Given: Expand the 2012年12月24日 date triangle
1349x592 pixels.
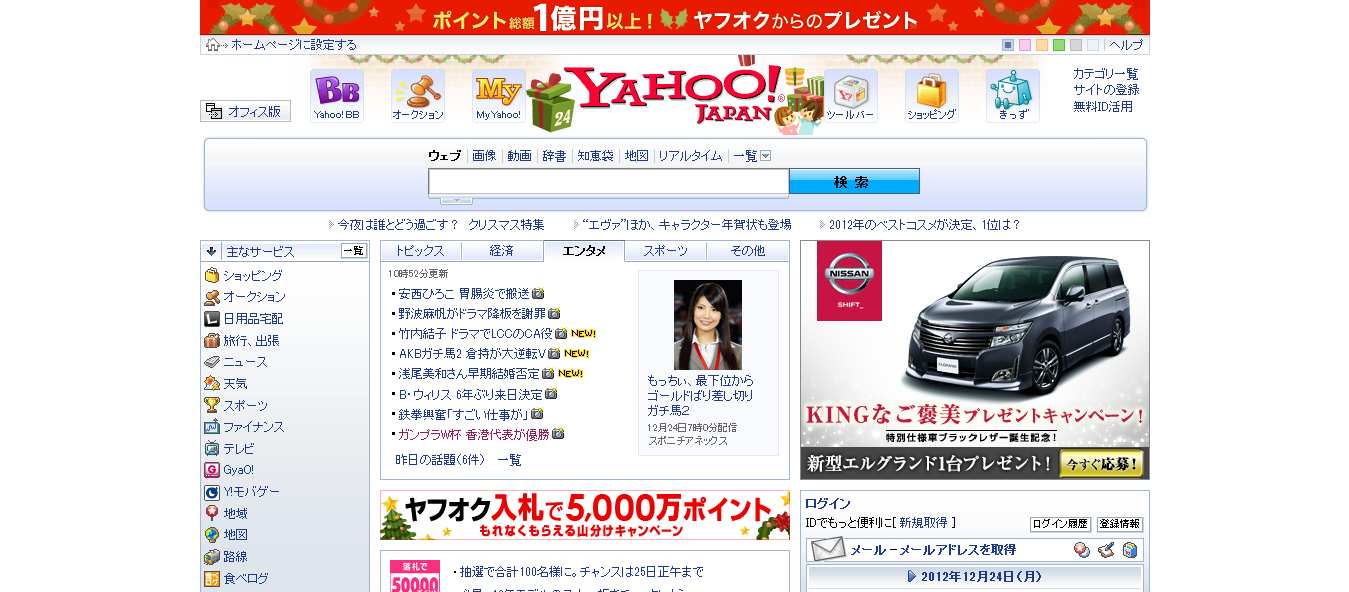Looking at the screenshot, I should pos(912,577).
